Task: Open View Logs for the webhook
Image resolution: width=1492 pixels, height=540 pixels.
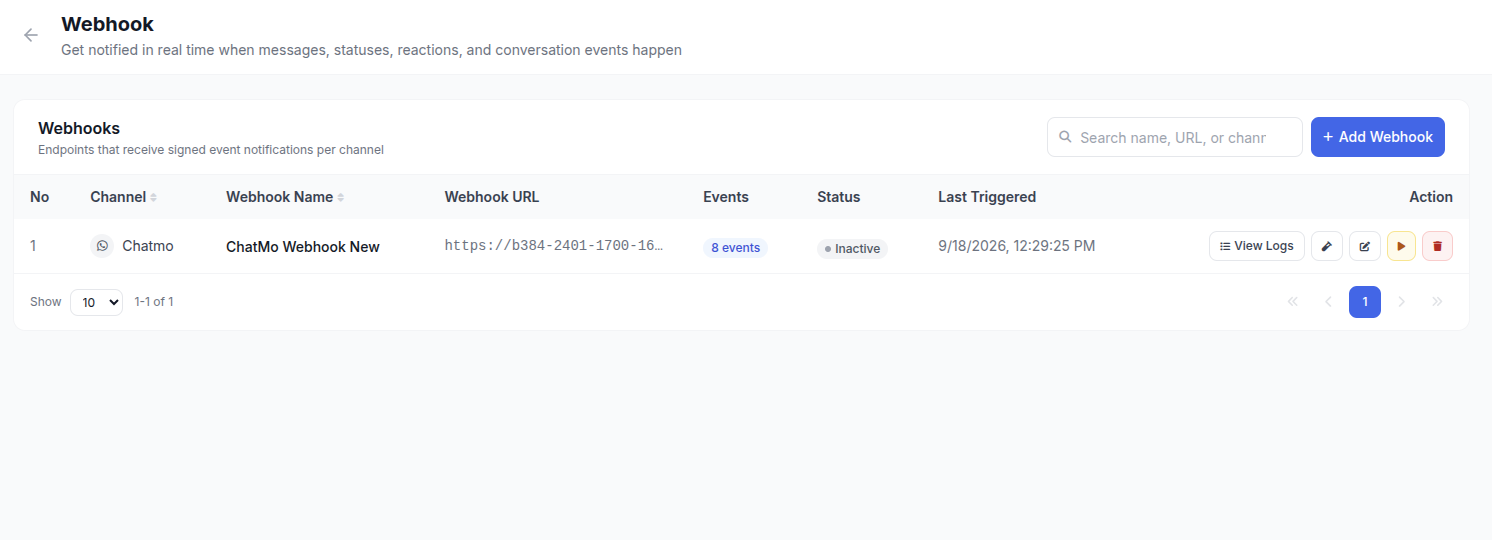Action: [x=1257, y=246]
